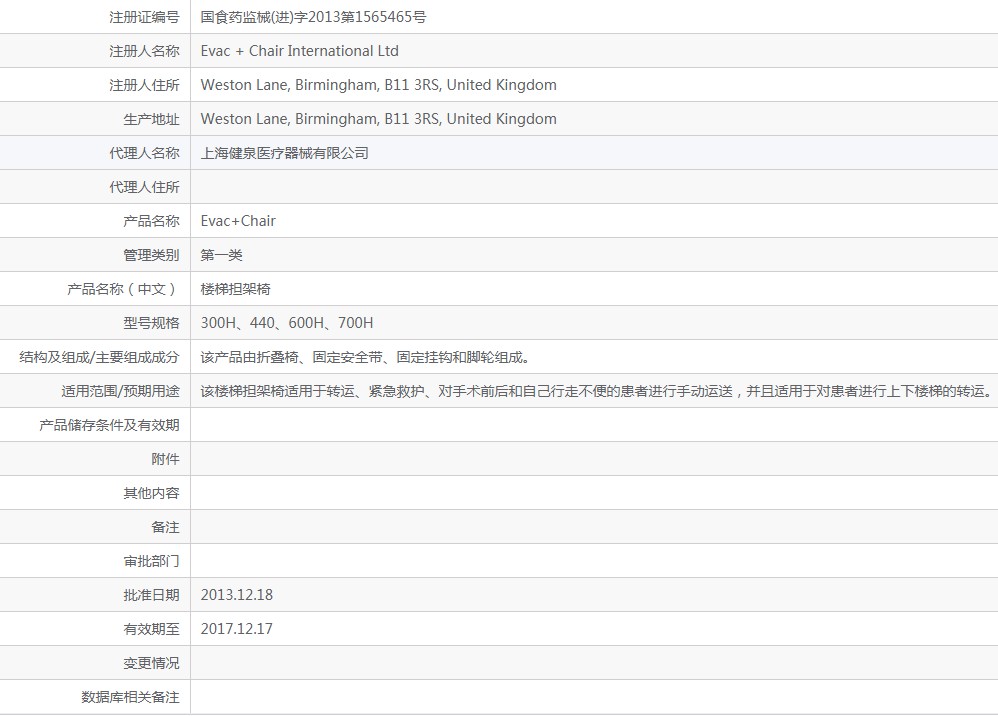Click the 注册人名称 label

pyautogui.click(x=144, y=51)
